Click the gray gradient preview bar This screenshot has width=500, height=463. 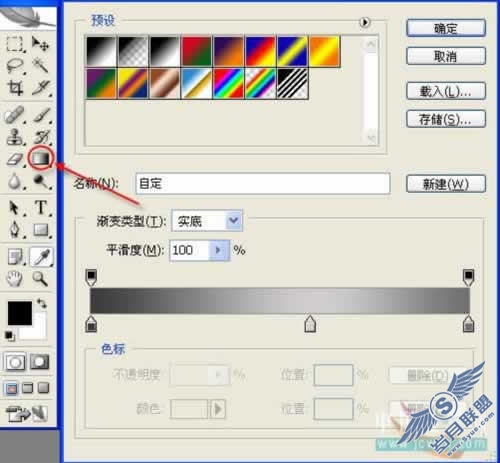(x=280, y=300)
